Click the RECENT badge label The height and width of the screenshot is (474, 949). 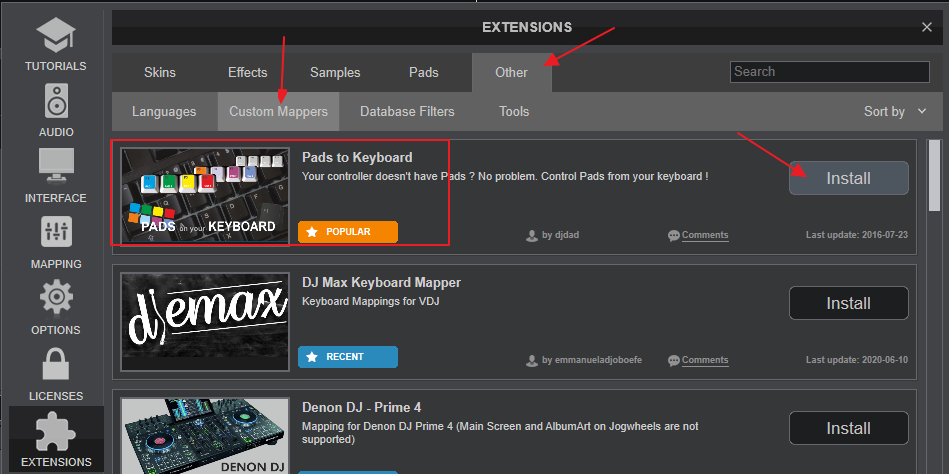[x=348, y=357]
